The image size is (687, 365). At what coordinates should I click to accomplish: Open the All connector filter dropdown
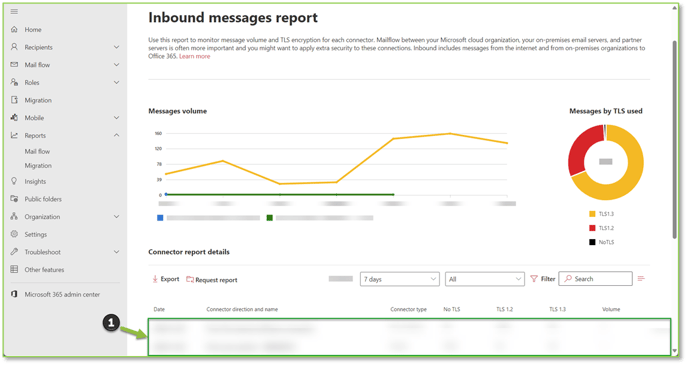485,279
